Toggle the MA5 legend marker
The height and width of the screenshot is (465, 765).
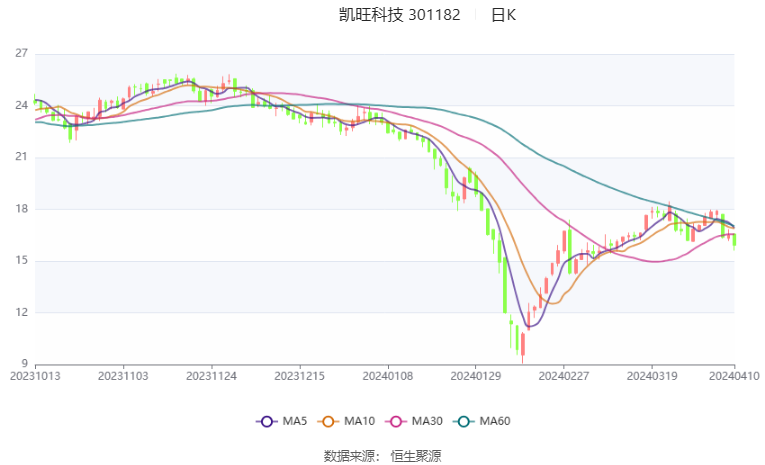coord(266,422)
